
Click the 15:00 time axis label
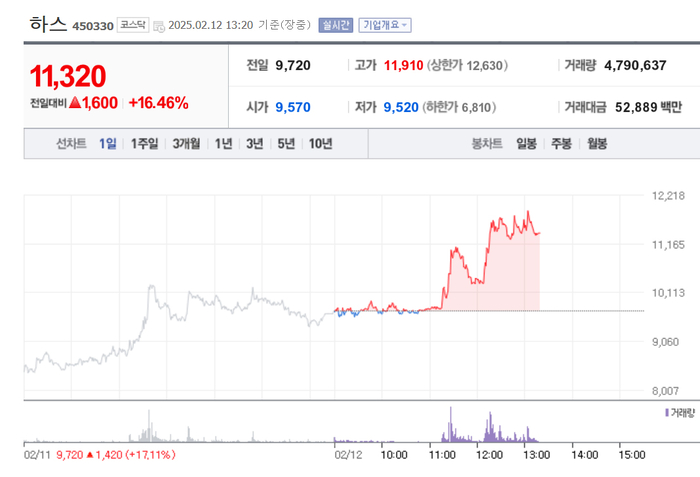[632, 455]
